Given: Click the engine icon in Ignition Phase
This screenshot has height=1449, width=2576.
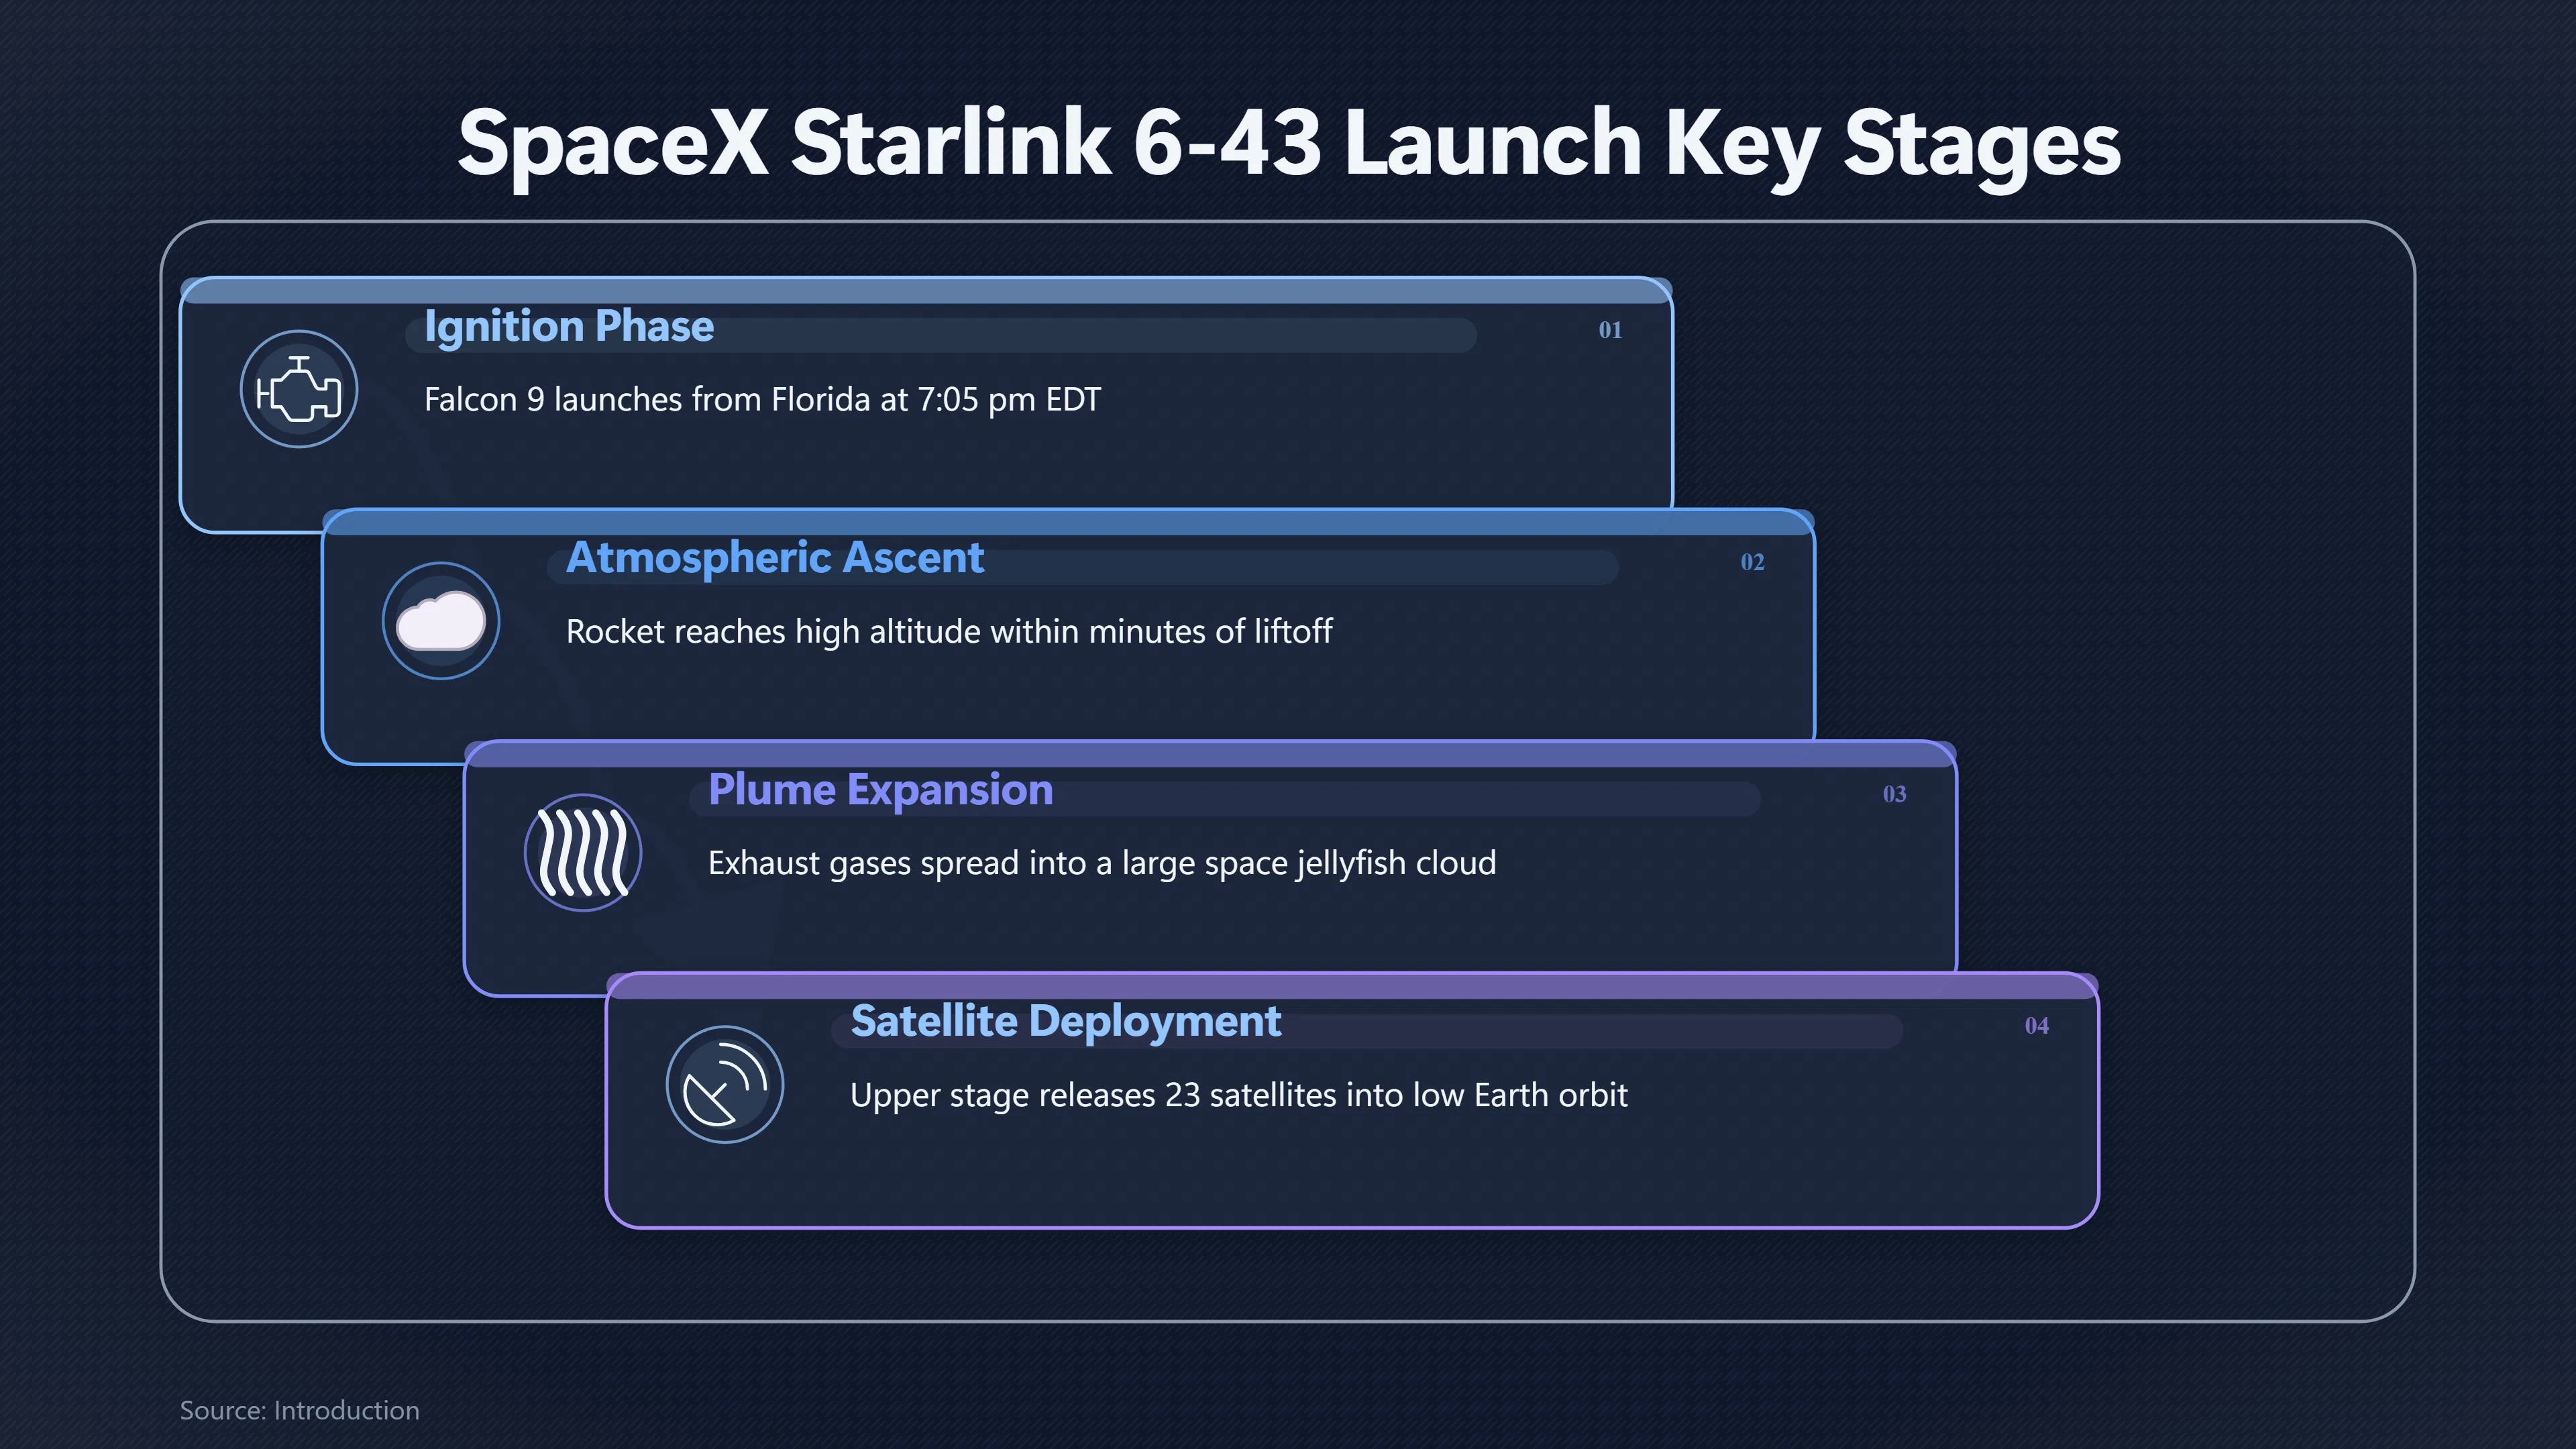Looking at the screenshot, I should pos(299,389).
